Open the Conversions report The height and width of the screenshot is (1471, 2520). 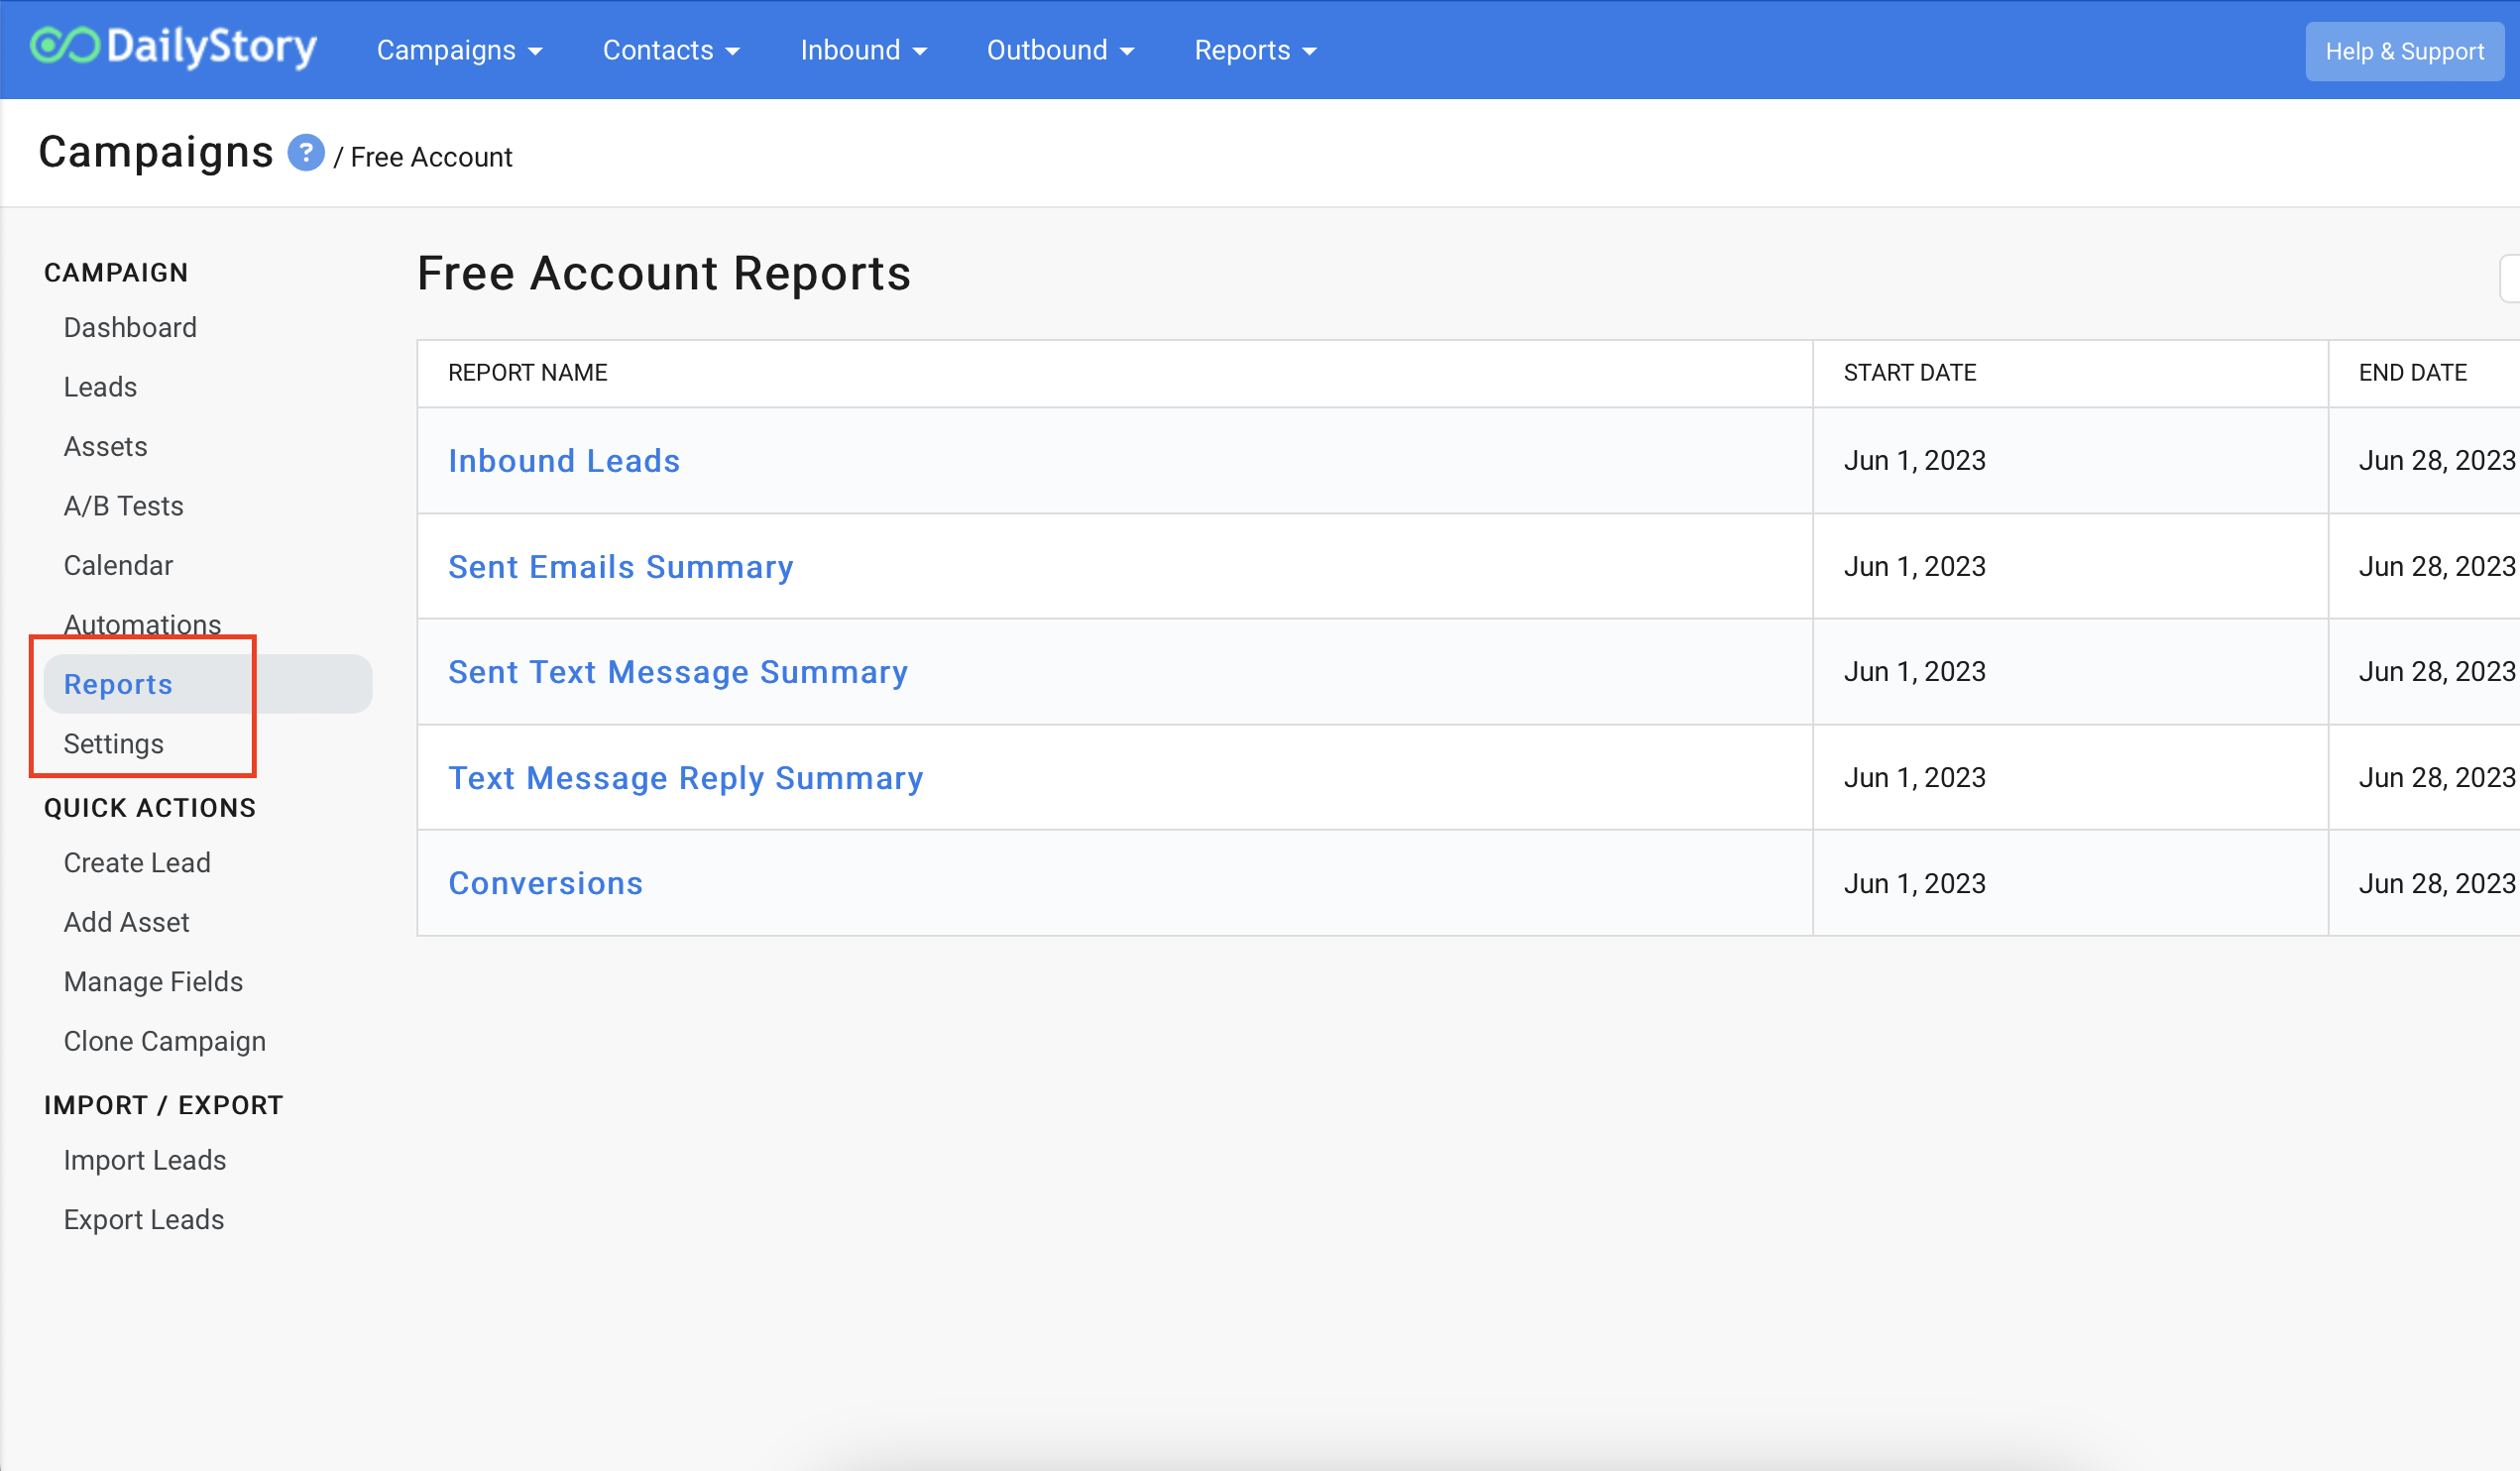pyautogui.click(x=546, y=884)
